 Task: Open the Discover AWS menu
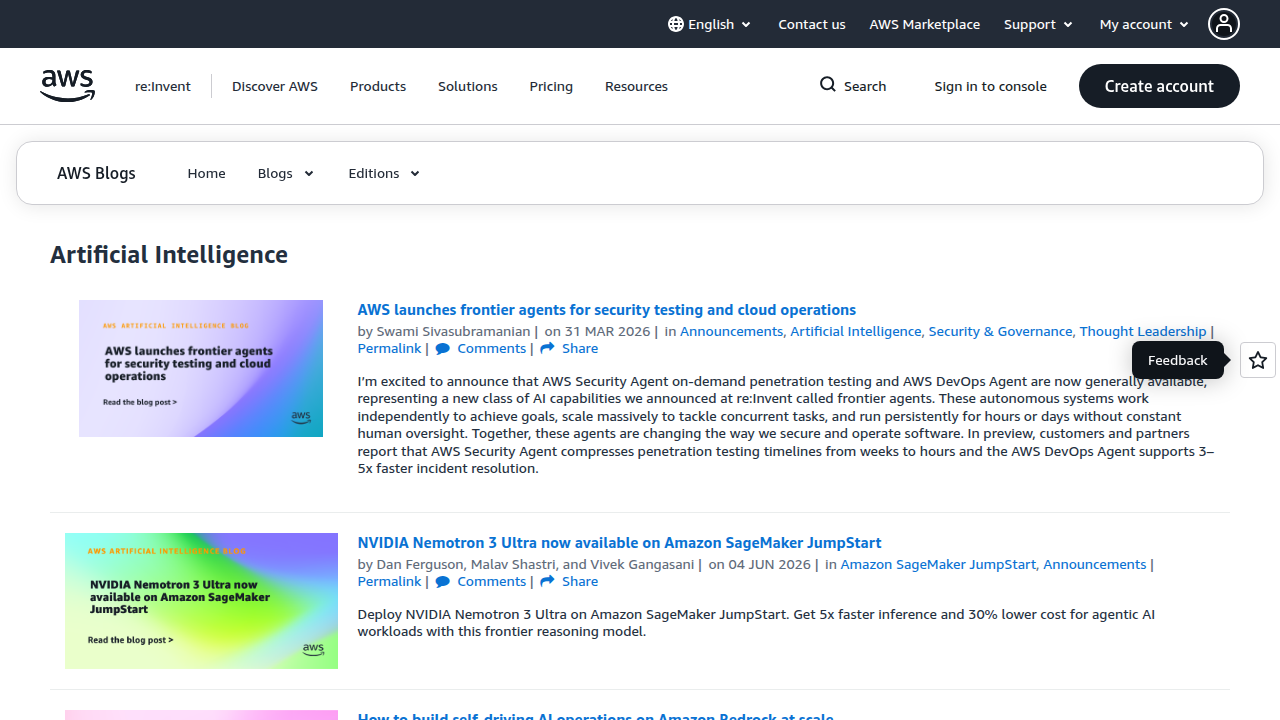pos(275,86)
